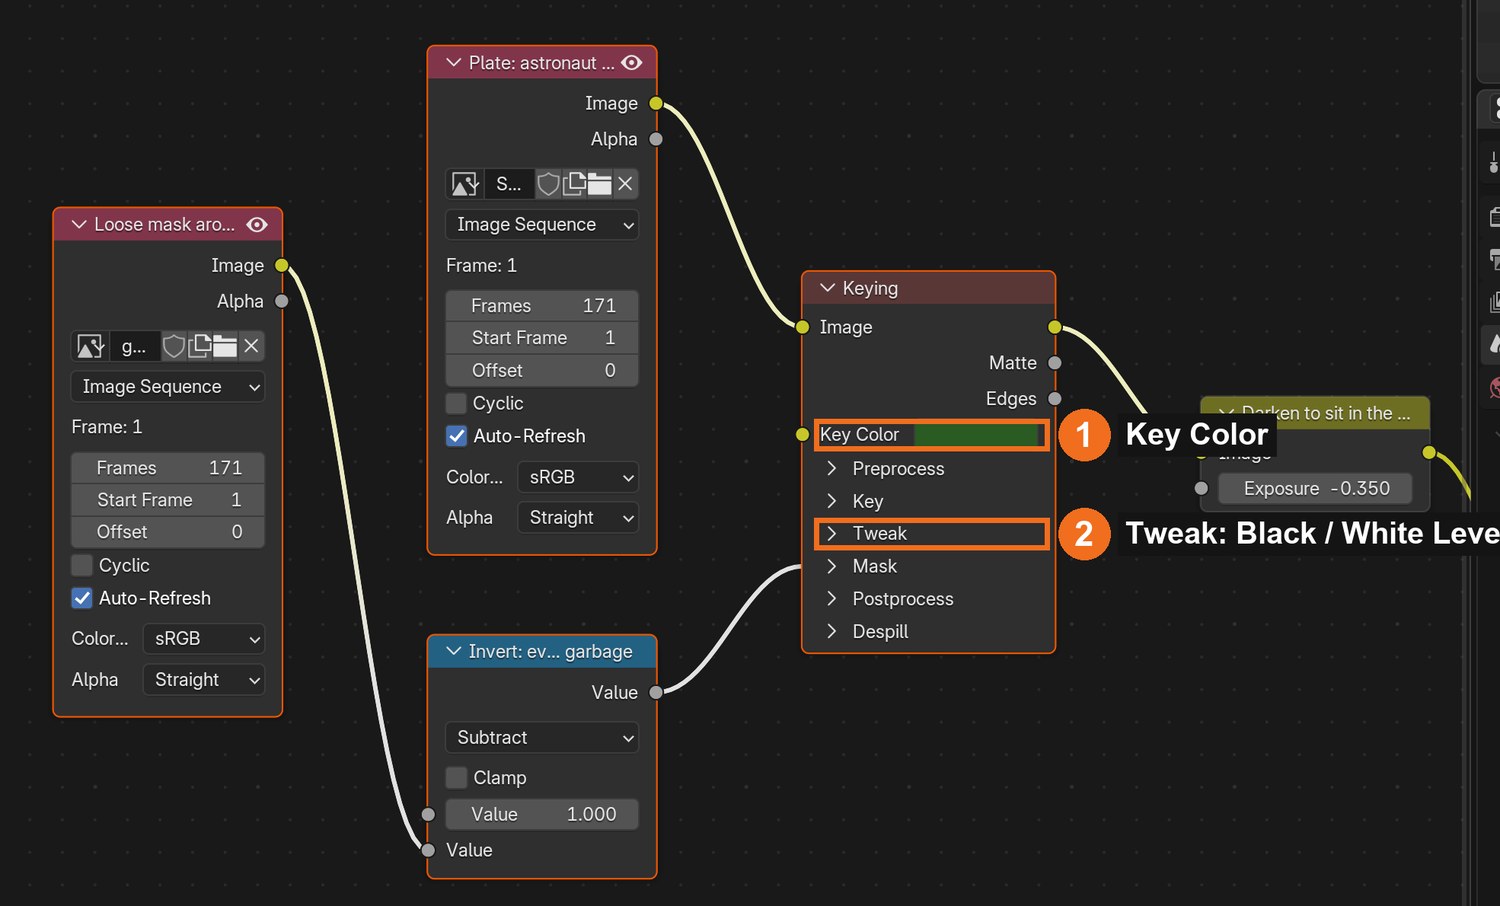
Task: Disable Auto-Refresh in Loose mask node
Action: pyautogui.click(x=82, y=598)
